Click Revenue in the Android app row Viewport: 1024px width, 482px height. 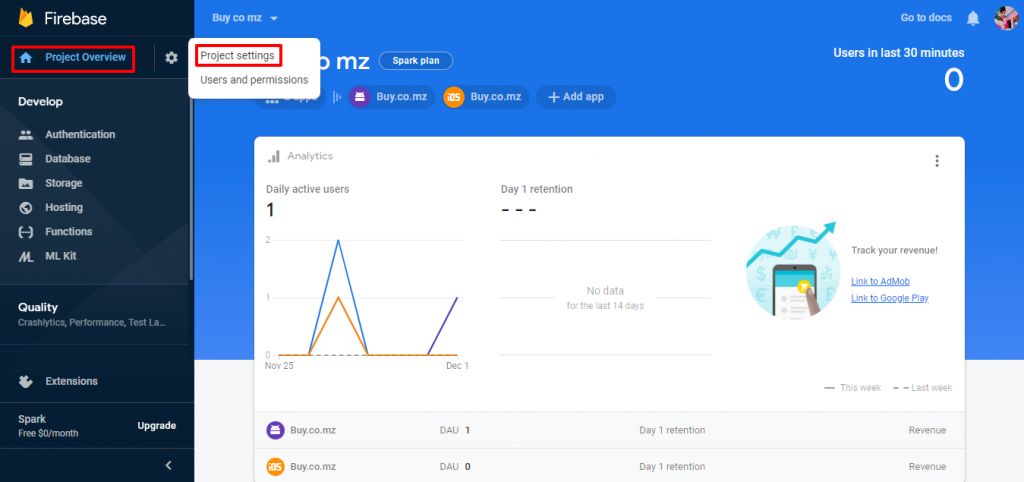927,430
